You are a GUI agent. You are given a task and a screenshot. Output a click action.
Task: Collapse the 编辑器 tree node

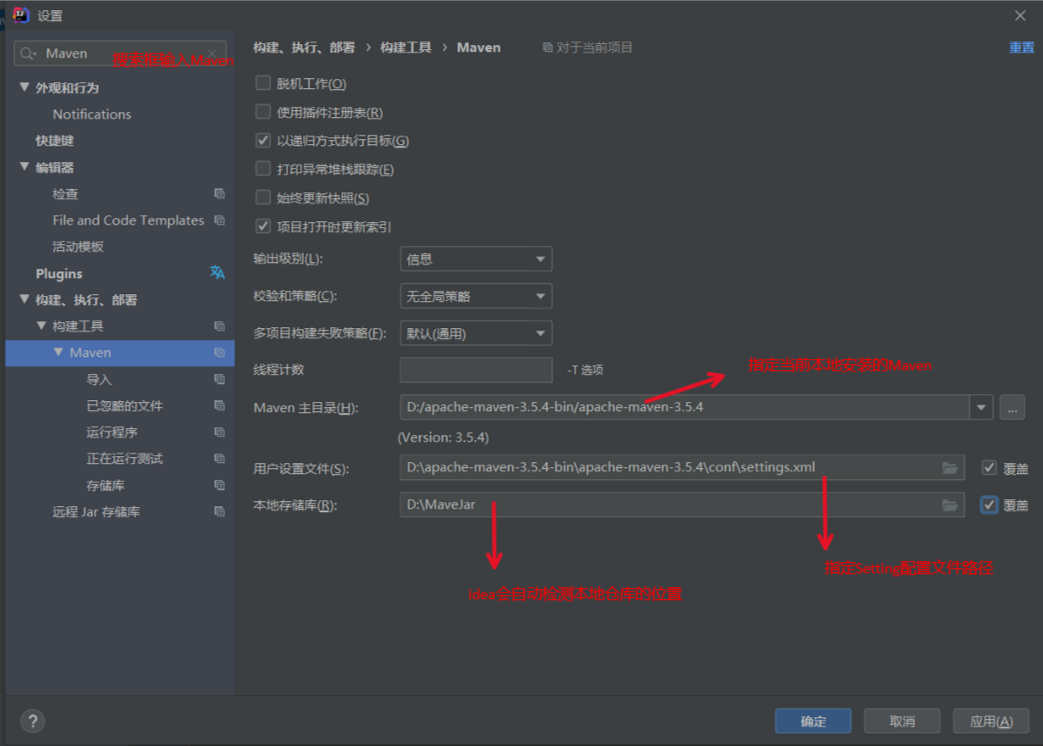click(25, 167)
